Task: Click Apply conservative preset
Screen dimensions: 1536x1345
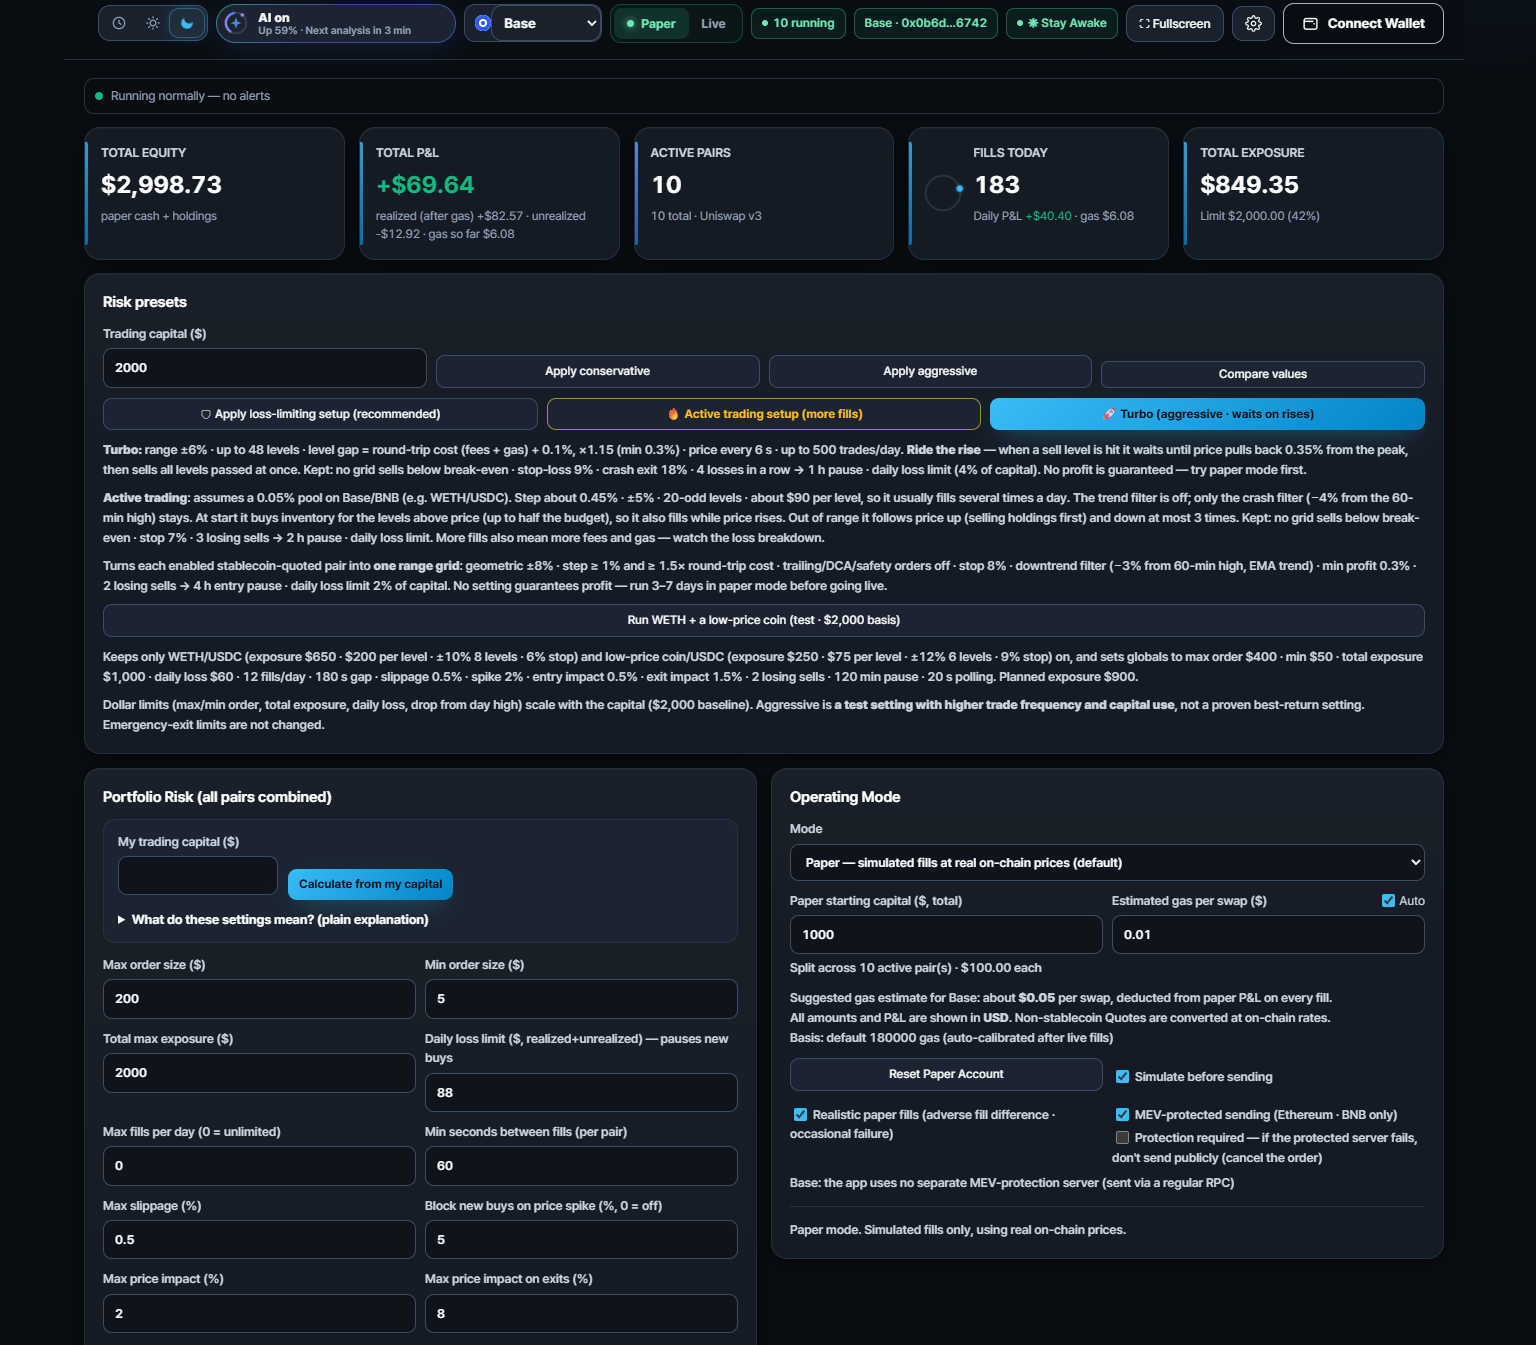Action: 597,371
